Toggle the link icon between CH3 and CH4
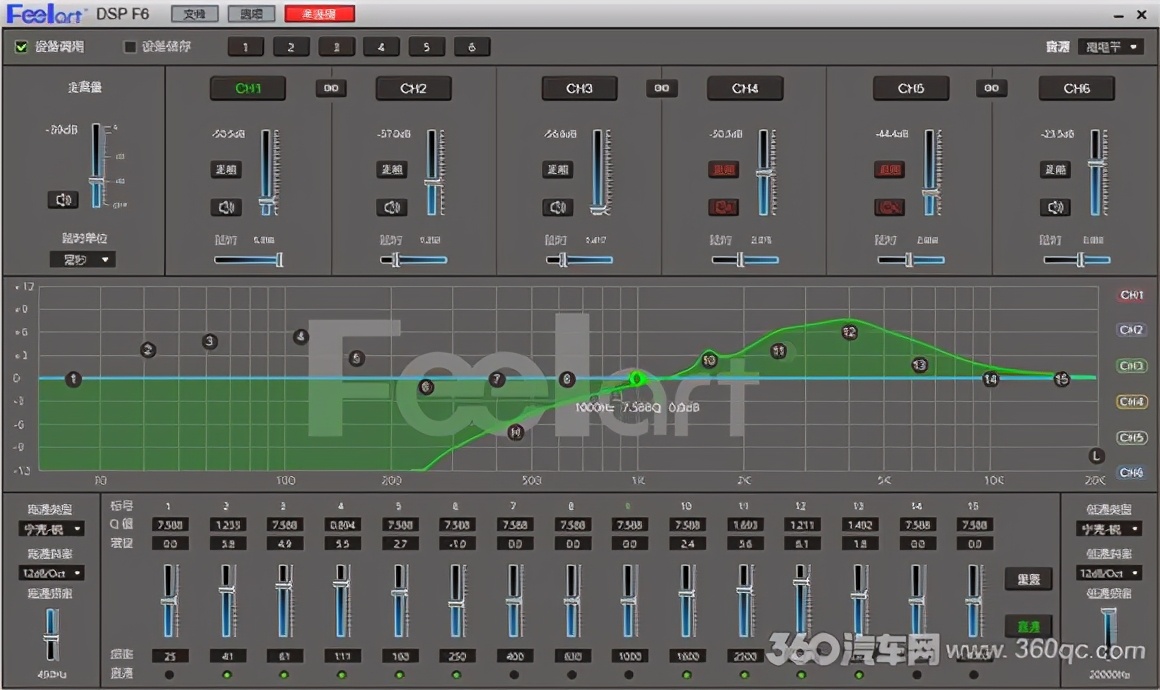This screenshot has width=1160, height=690. coord(661,88)
